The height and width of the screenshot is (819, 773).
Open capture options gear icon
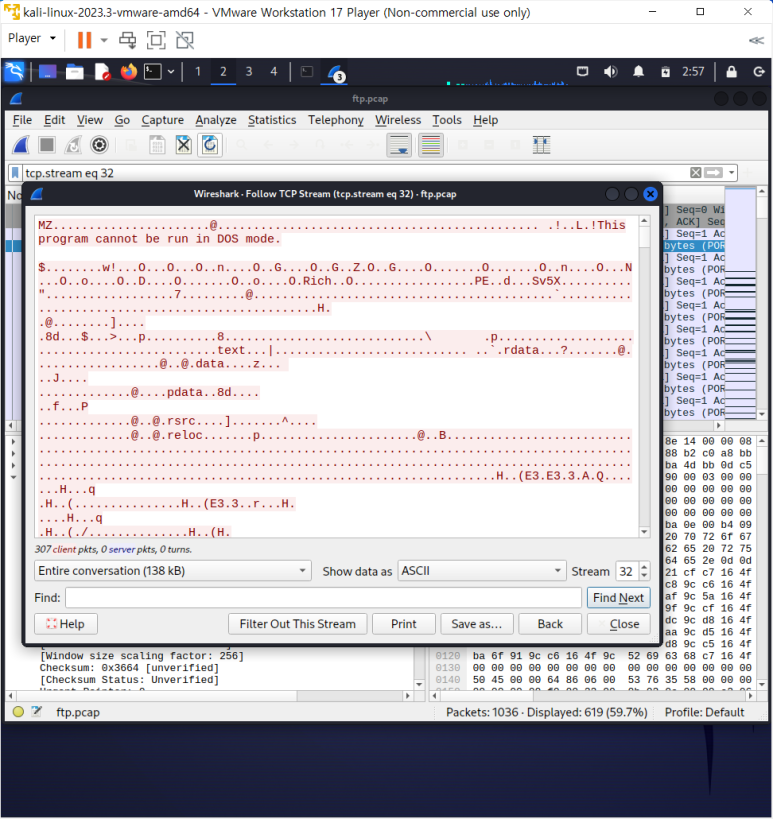click(x=99, y=145)
